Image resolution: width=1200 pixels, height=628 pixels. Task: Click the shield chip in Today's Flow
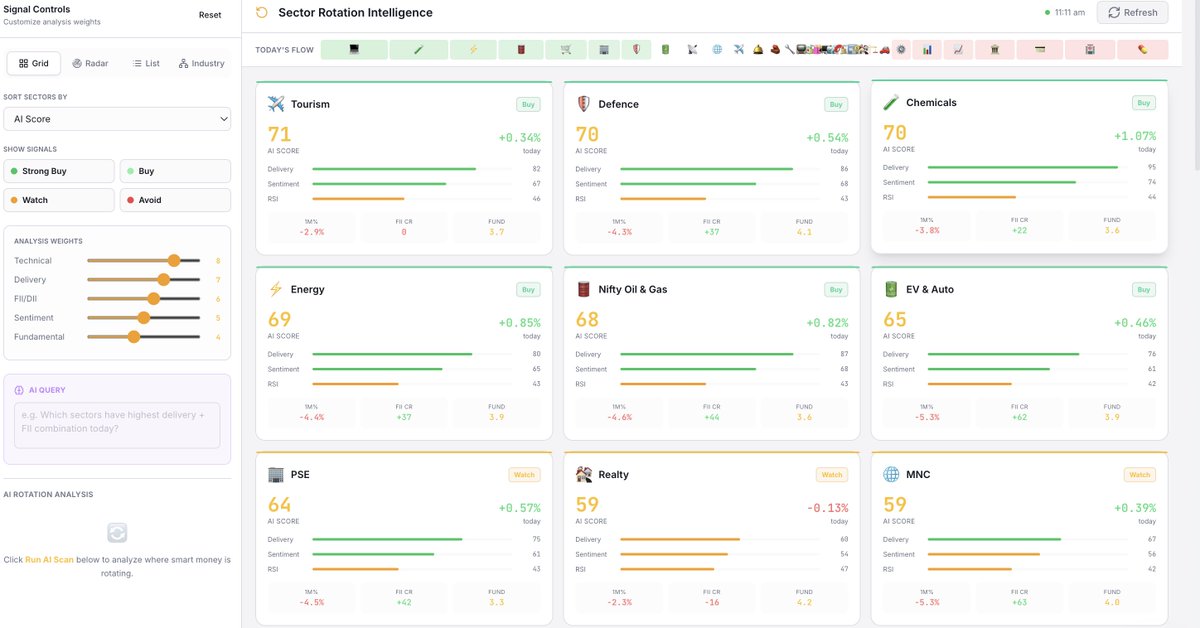click(636, 49)
